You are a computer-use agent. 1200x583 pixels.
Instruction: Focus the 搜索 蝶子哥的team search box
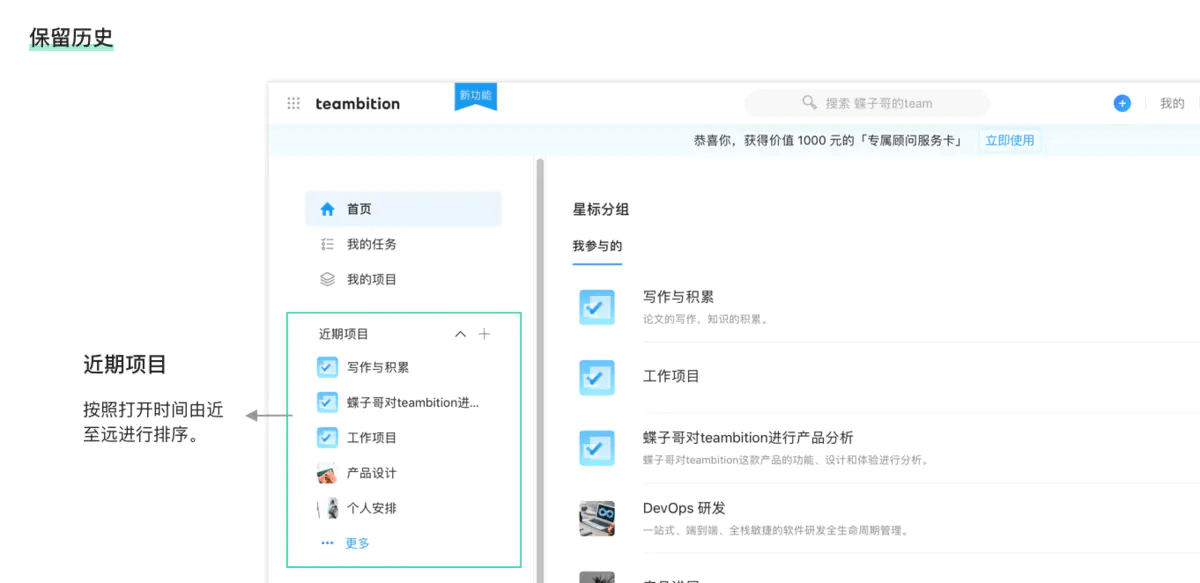tap(867, 103)
